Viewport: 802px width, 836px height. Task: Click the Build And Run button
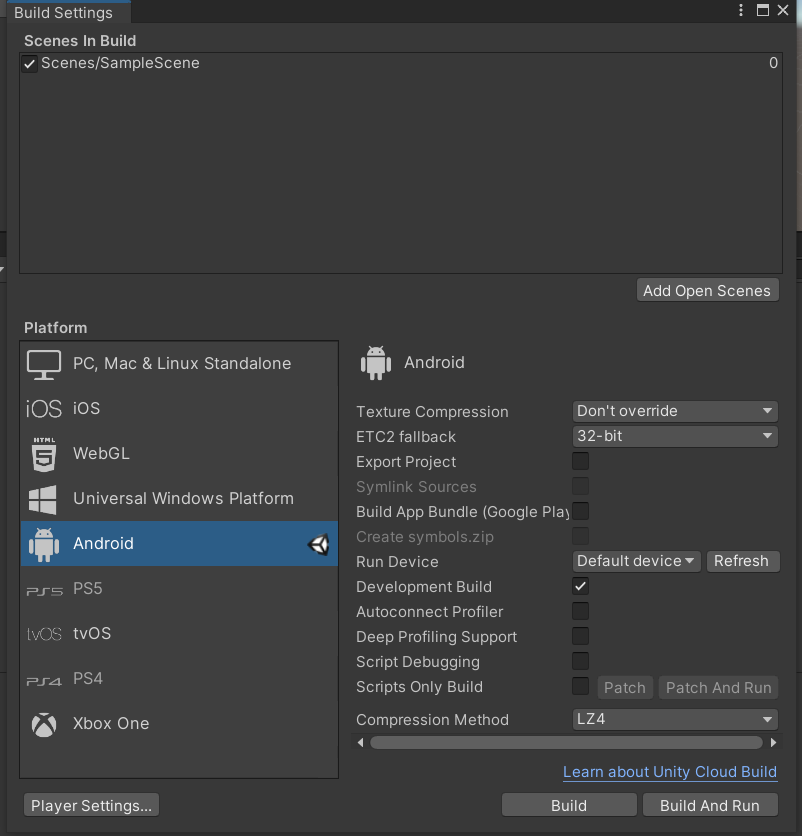pos(710,804)
